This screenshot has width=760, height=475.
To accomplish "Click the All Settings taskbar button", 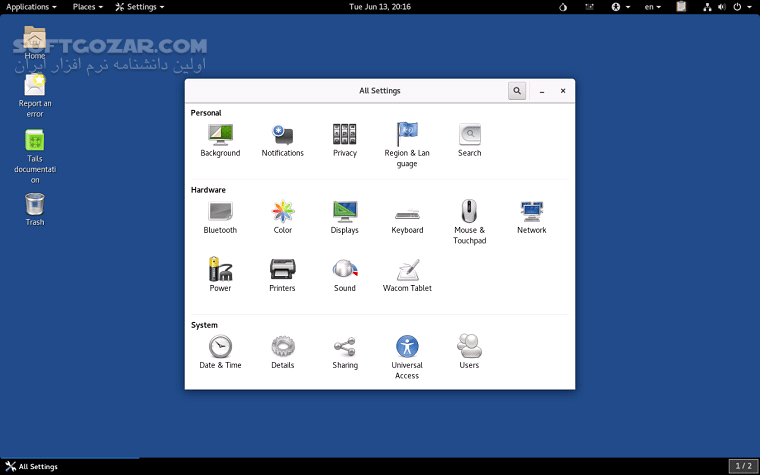I will click(x=32, y=466).
